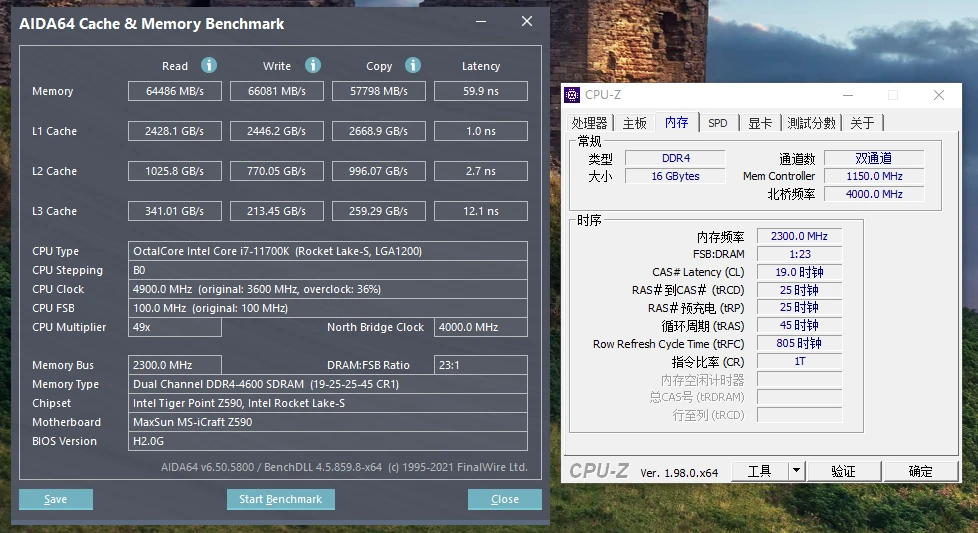The height and width of the screenshot is (533, 978).
Task: Click the Copy info icon in AIDA64
Action: coord(413,65)
